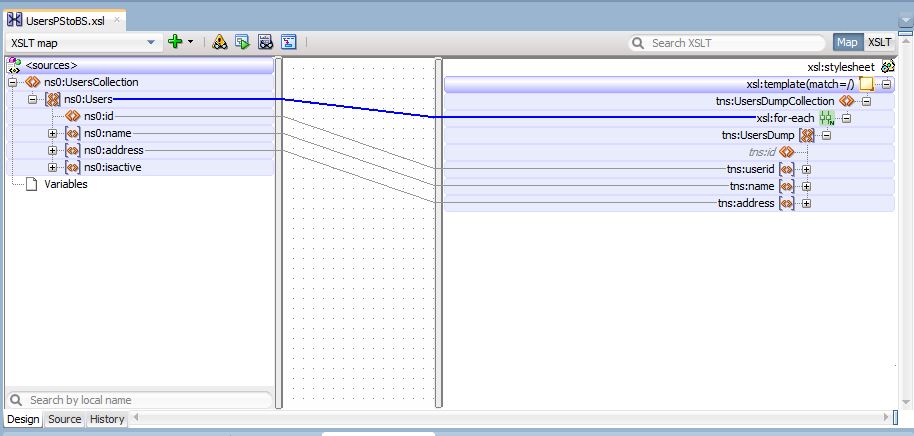Click the glasses report toolbar icon
This screenshot has height=436, width=914.
click(x=266, y=42)
